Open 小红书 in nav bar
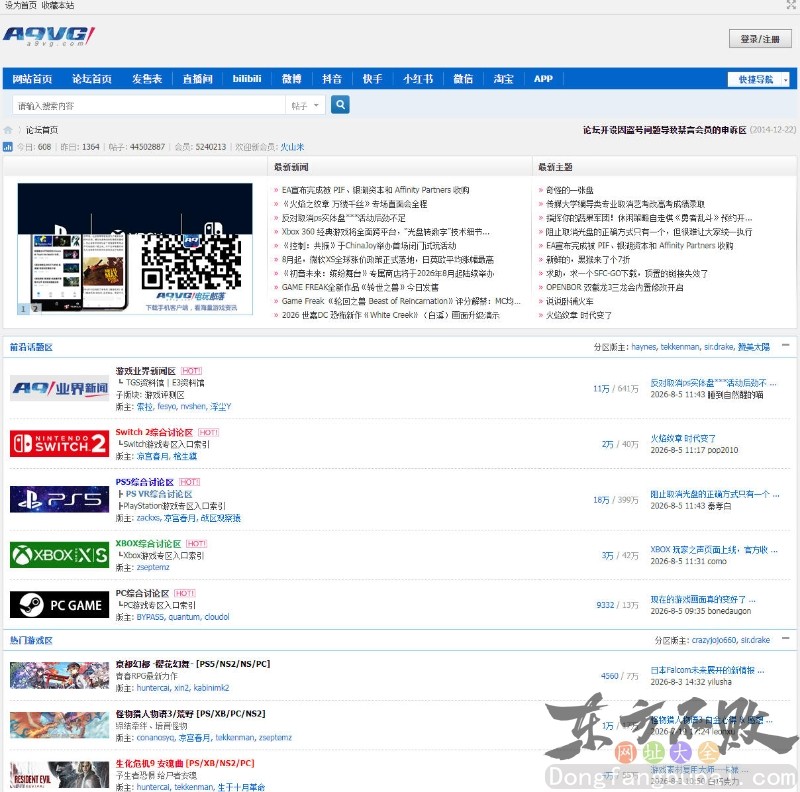This screenshot has width=800, height=792. 418,79
